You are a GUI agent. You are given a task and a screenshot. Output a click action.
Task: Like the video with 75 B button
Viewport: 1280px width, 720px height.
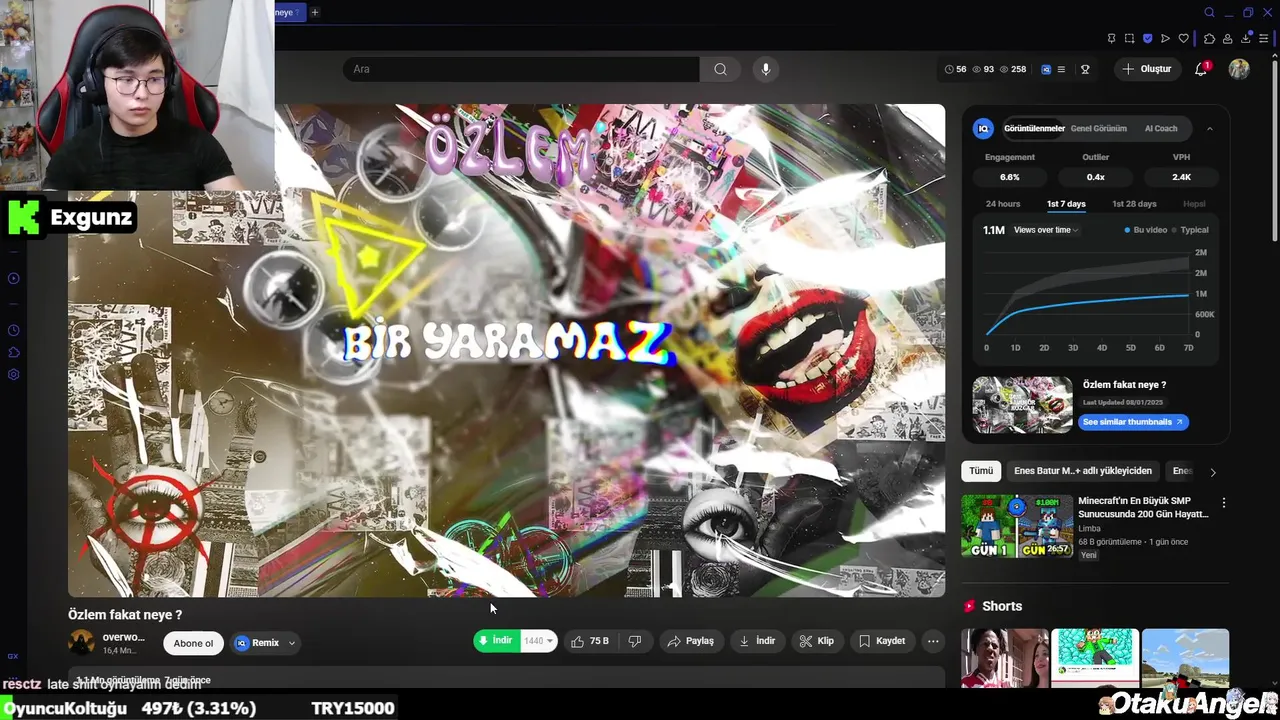(591, 641)
